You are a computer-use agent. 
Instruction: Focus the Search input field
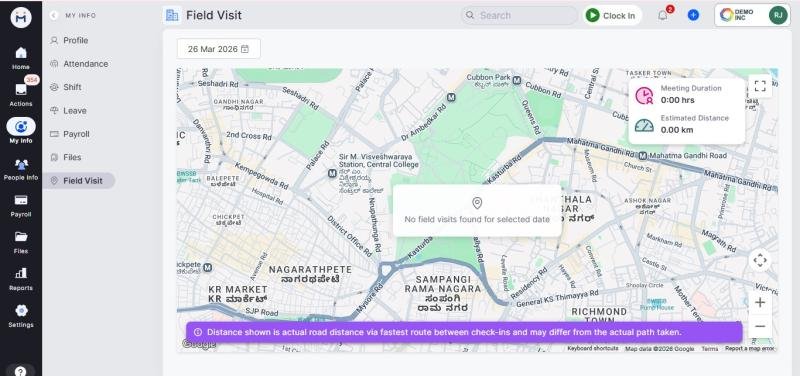(x=519, y=15)
